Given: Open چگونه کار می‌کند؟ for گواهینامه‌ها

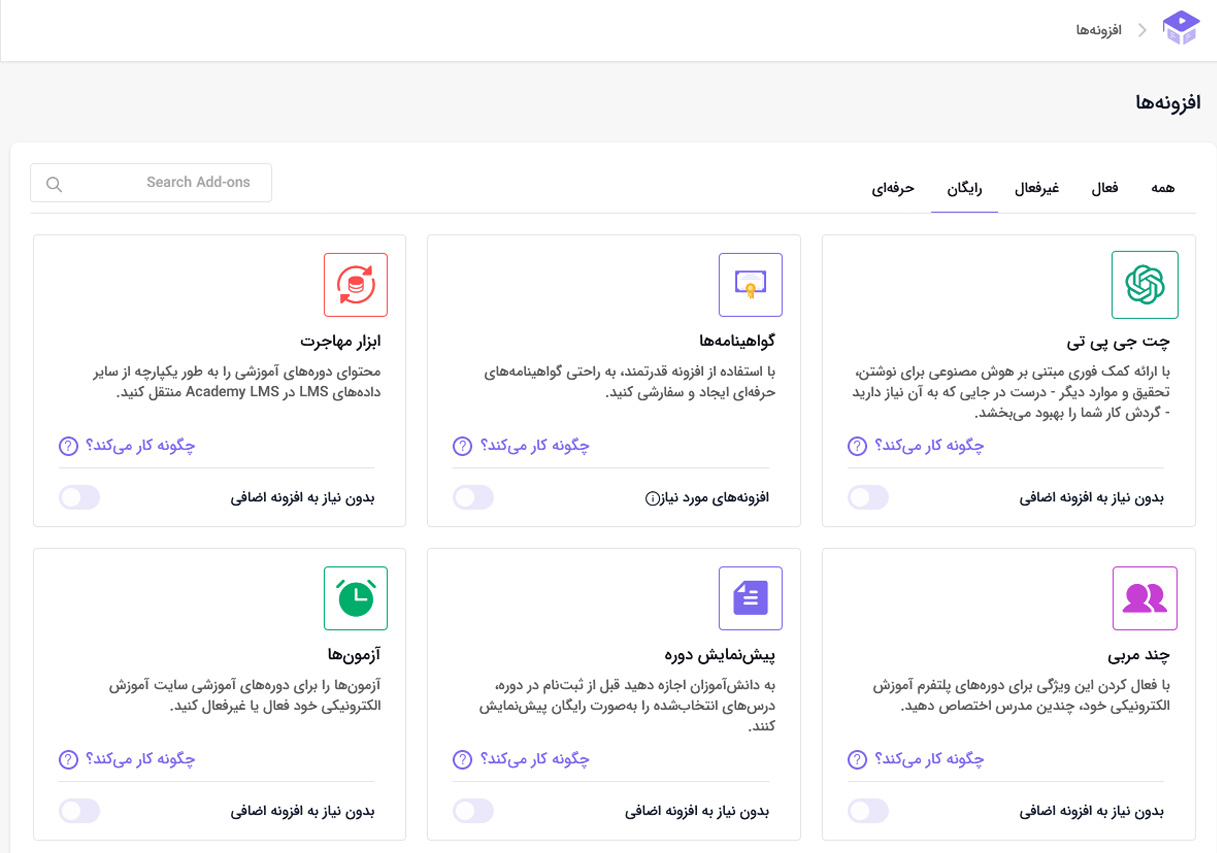Looking at the screenshot, I should point(535,446).
